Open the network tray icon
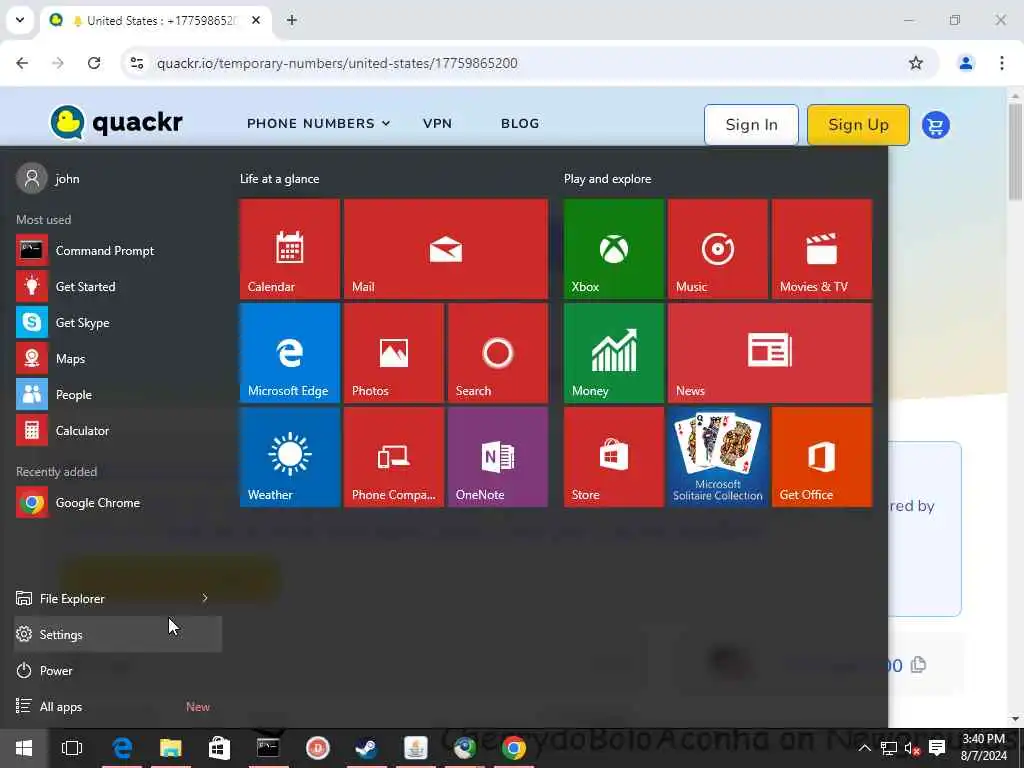This screenshot has width=1024, height=768. click(x=889, y=748)
